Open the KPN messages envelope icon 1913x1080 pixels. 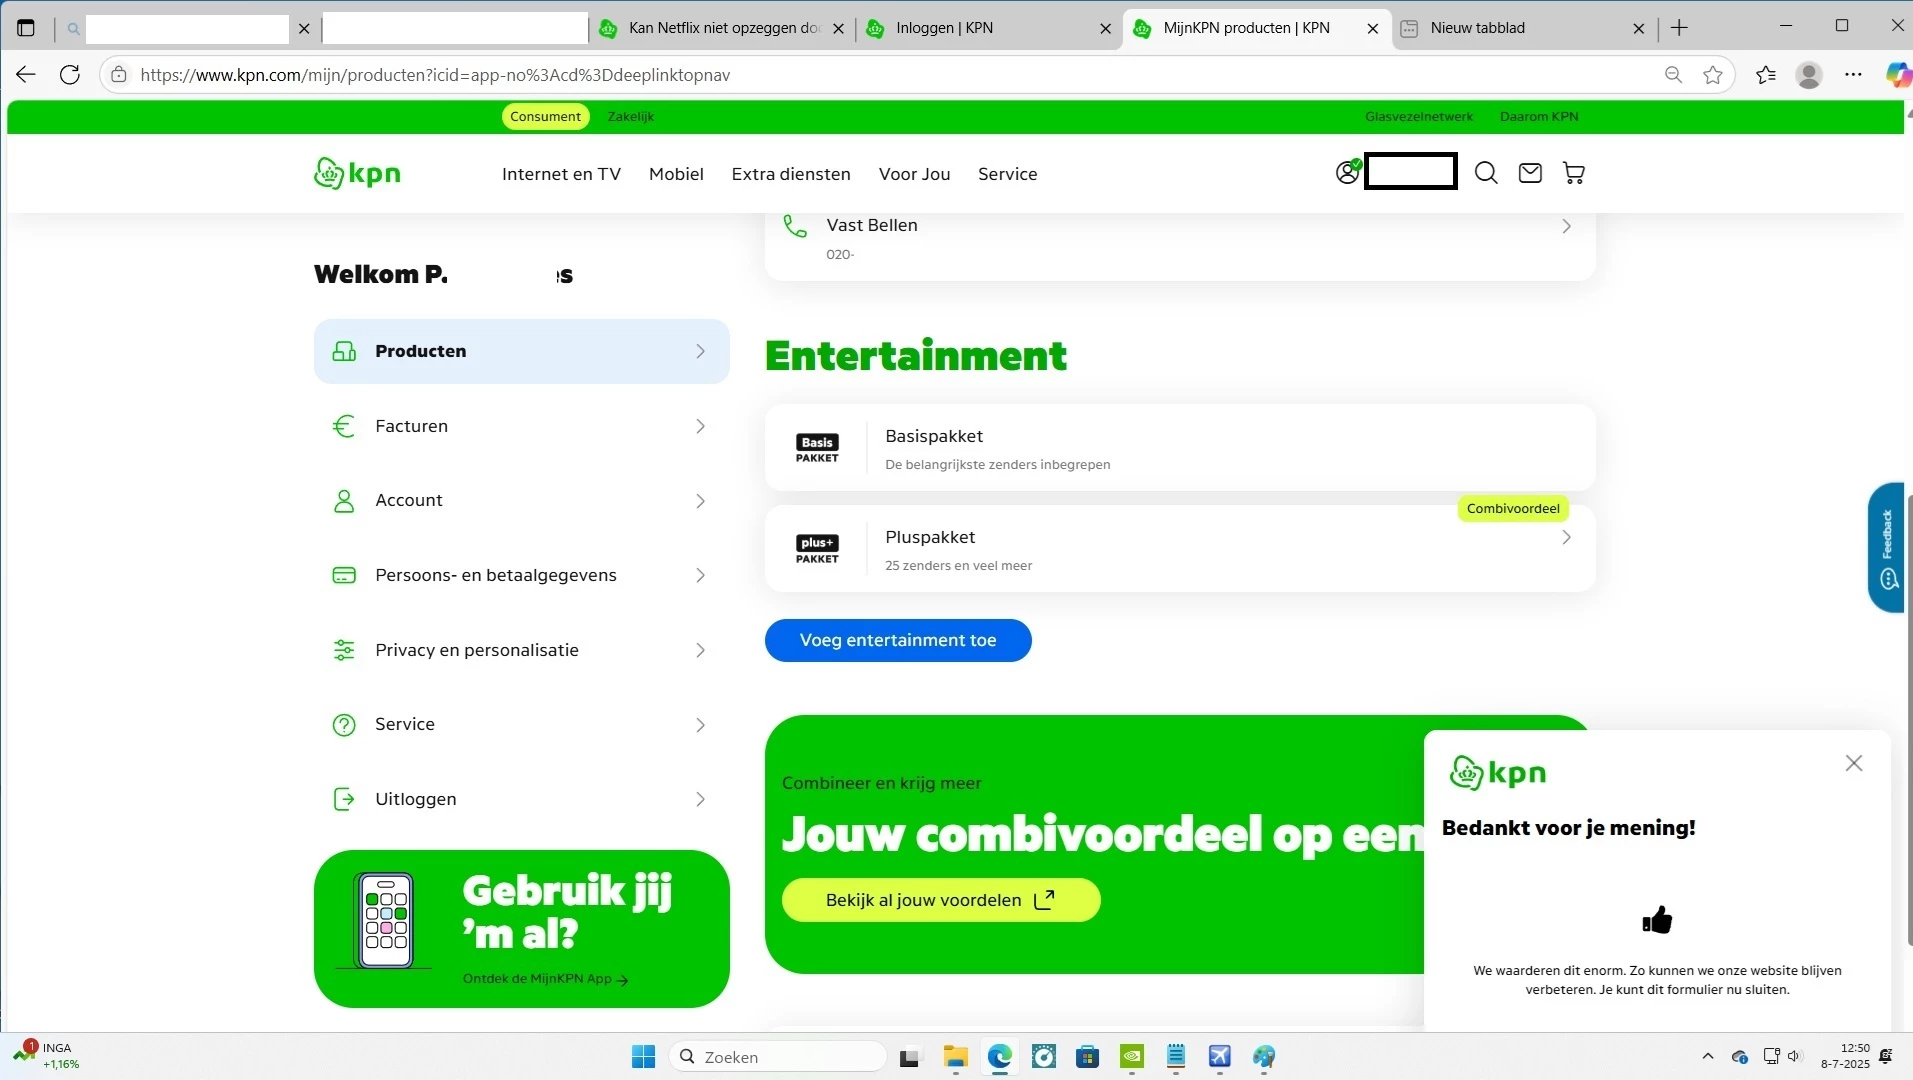[1530, 173]
